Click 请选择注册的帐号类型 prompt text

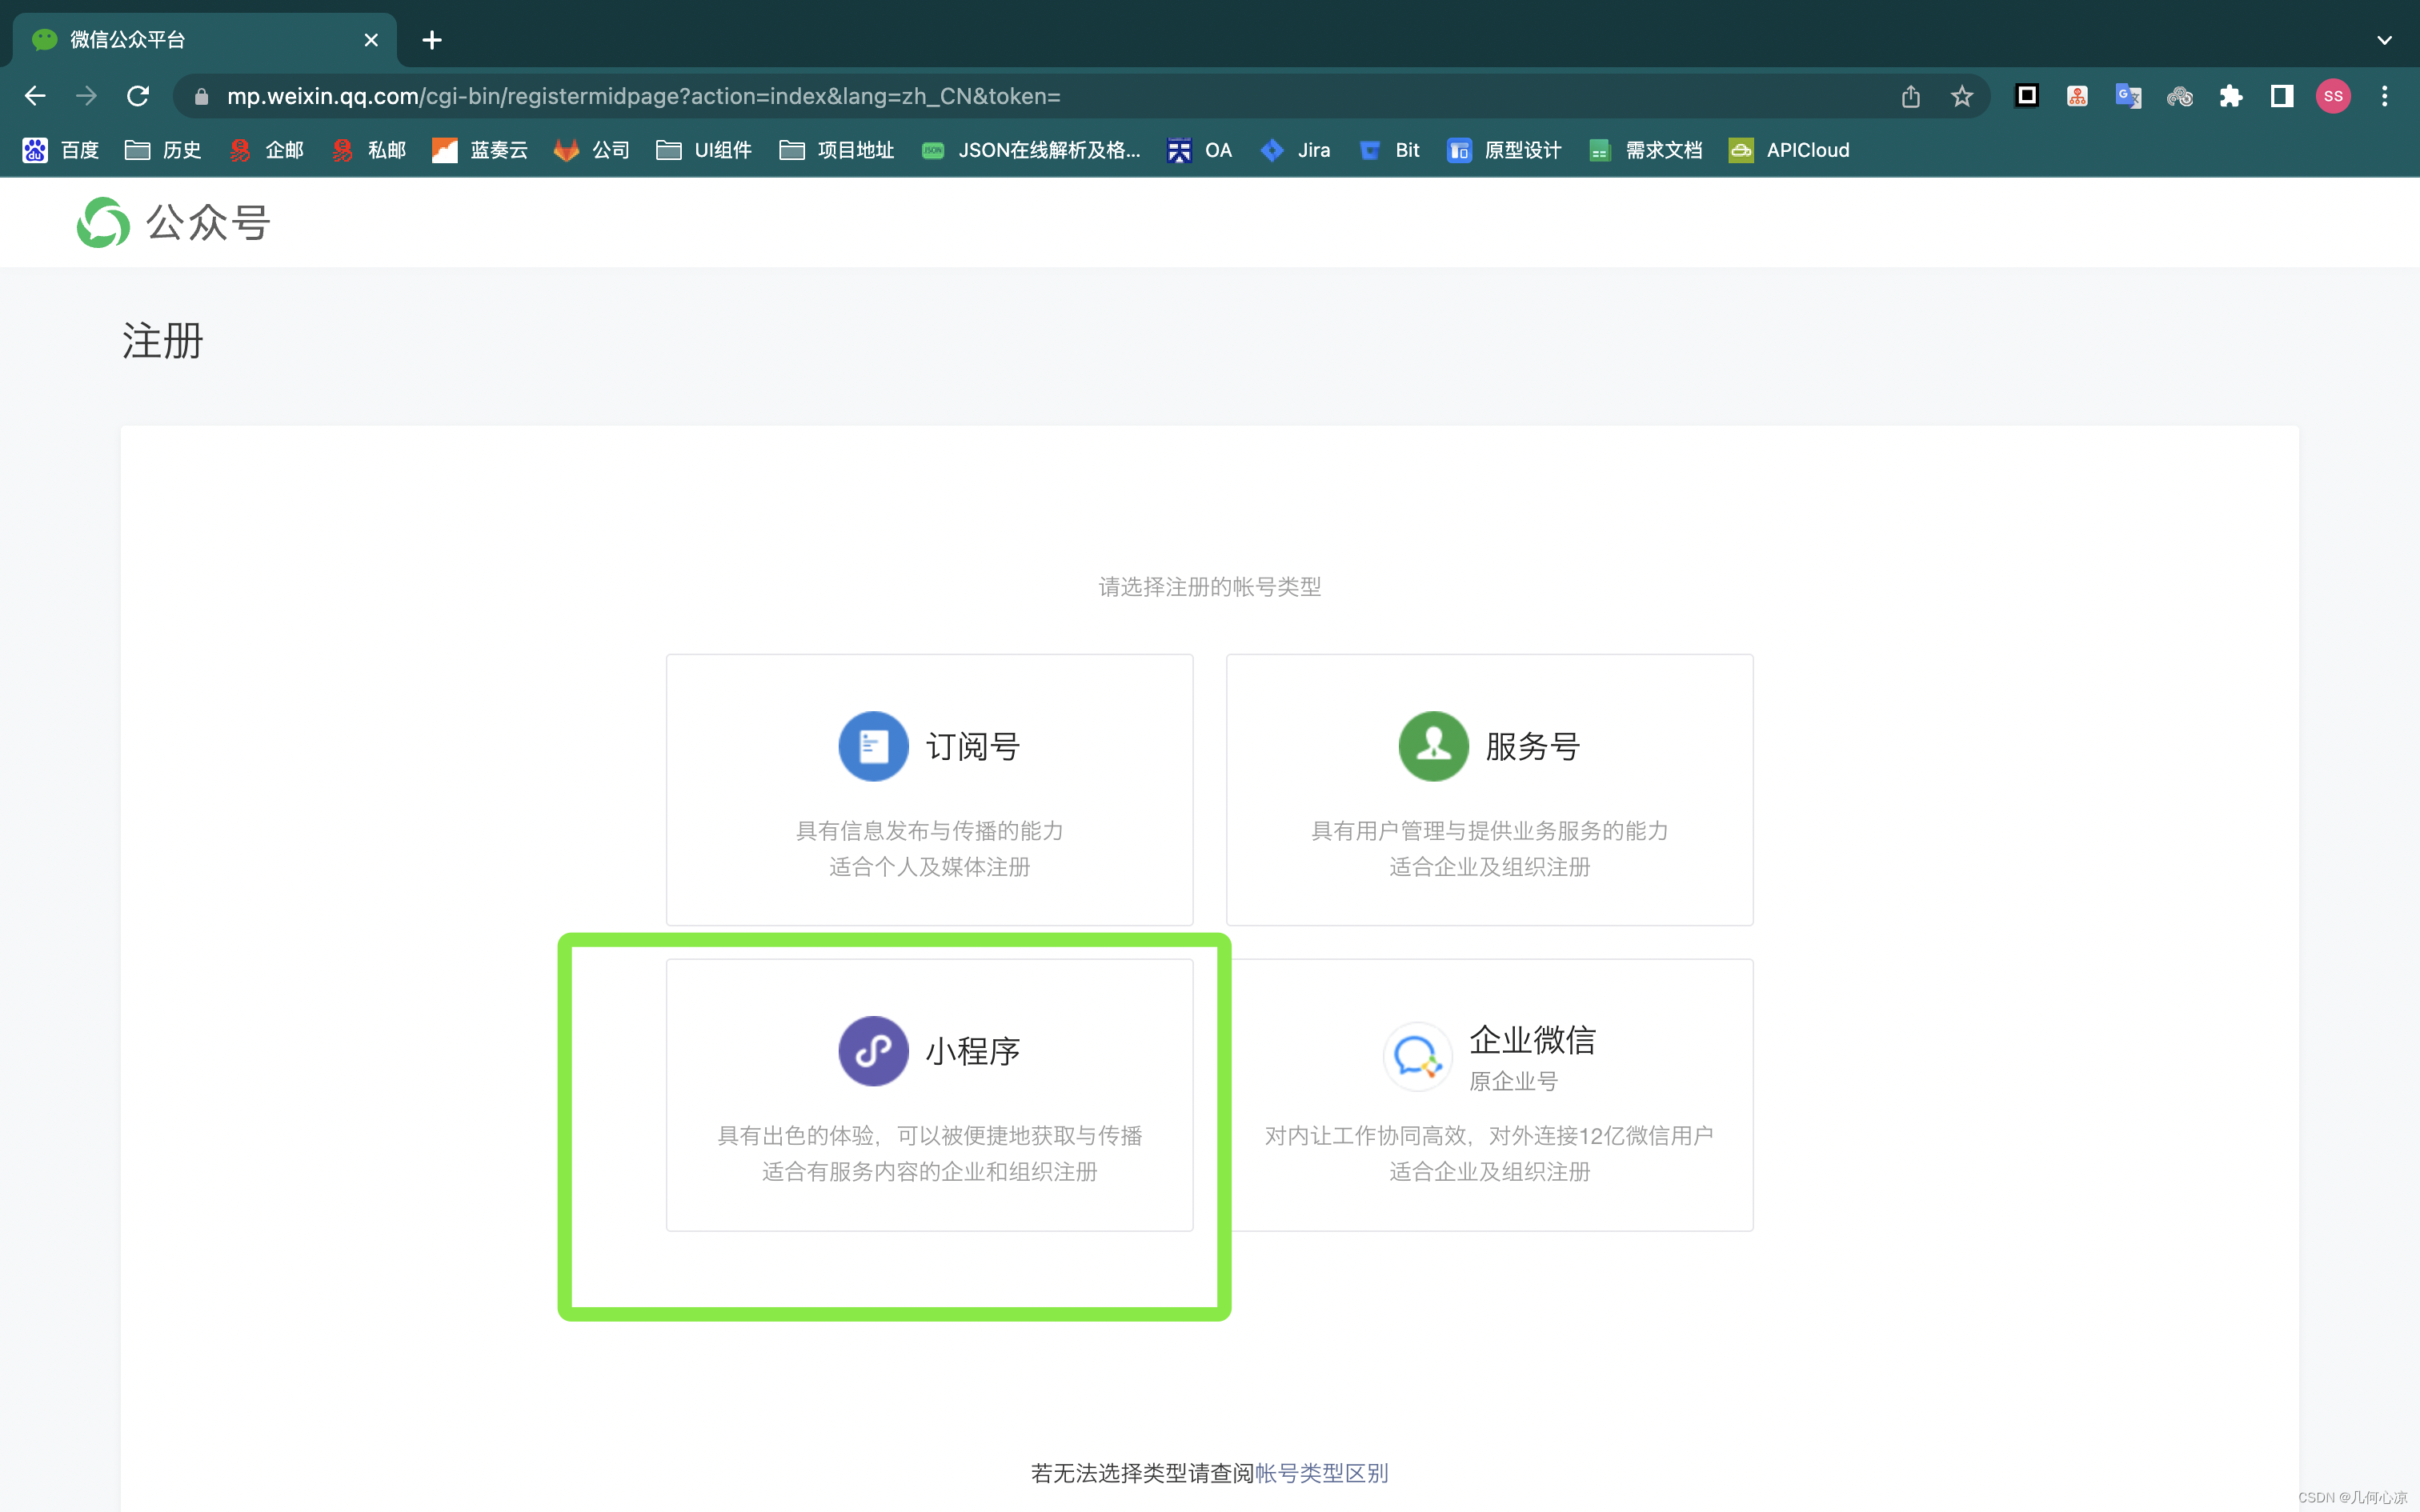click(x=1210, y=587)
